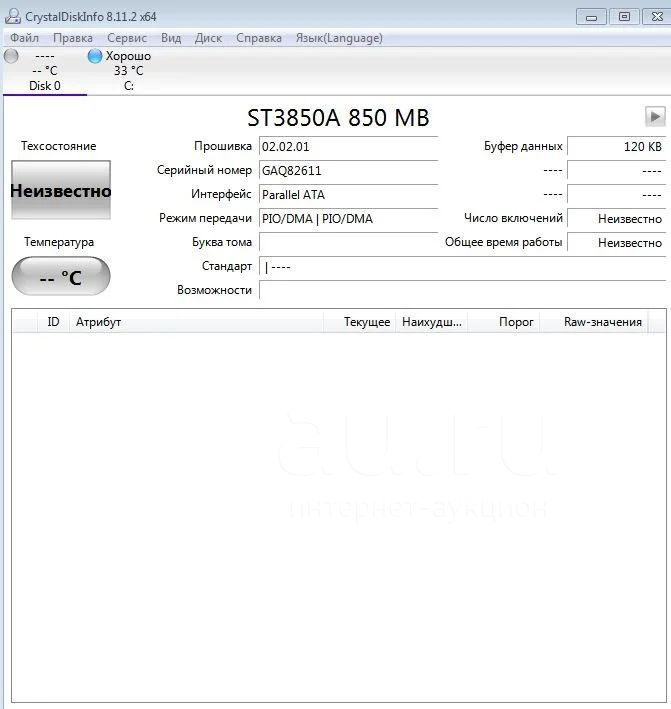Click the serial number field GAQ82611
The image size is (671, 709).
pos(349,170)
